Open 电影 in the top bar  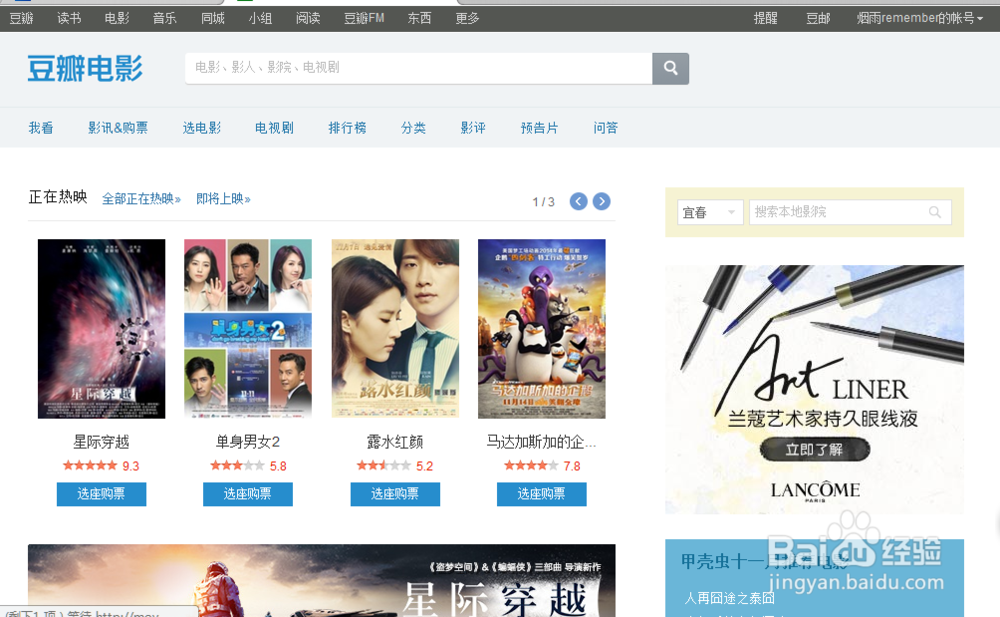pyautogui.click(x=117, y=18)
